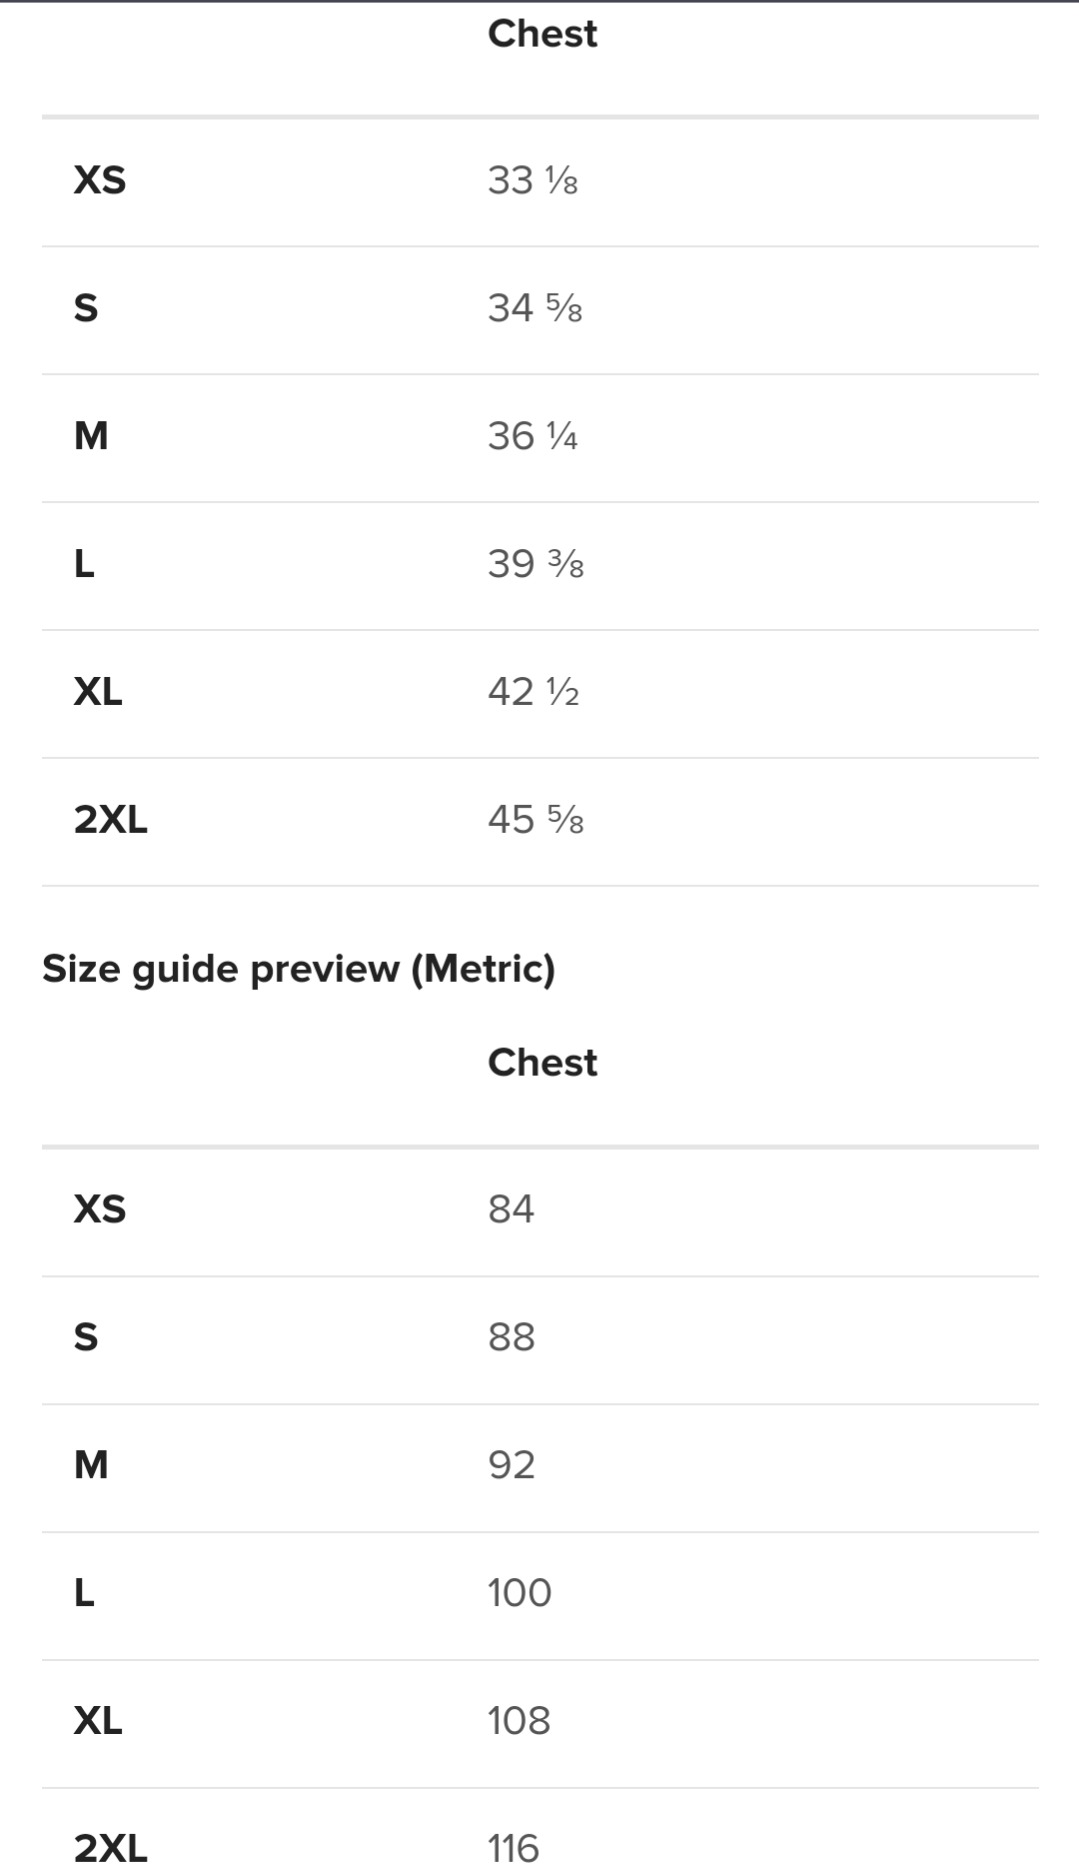Select the 92 metric chest value
Image resolution: width=1079 pixels, height=1872 pixels.
(x=511, y=1465)
